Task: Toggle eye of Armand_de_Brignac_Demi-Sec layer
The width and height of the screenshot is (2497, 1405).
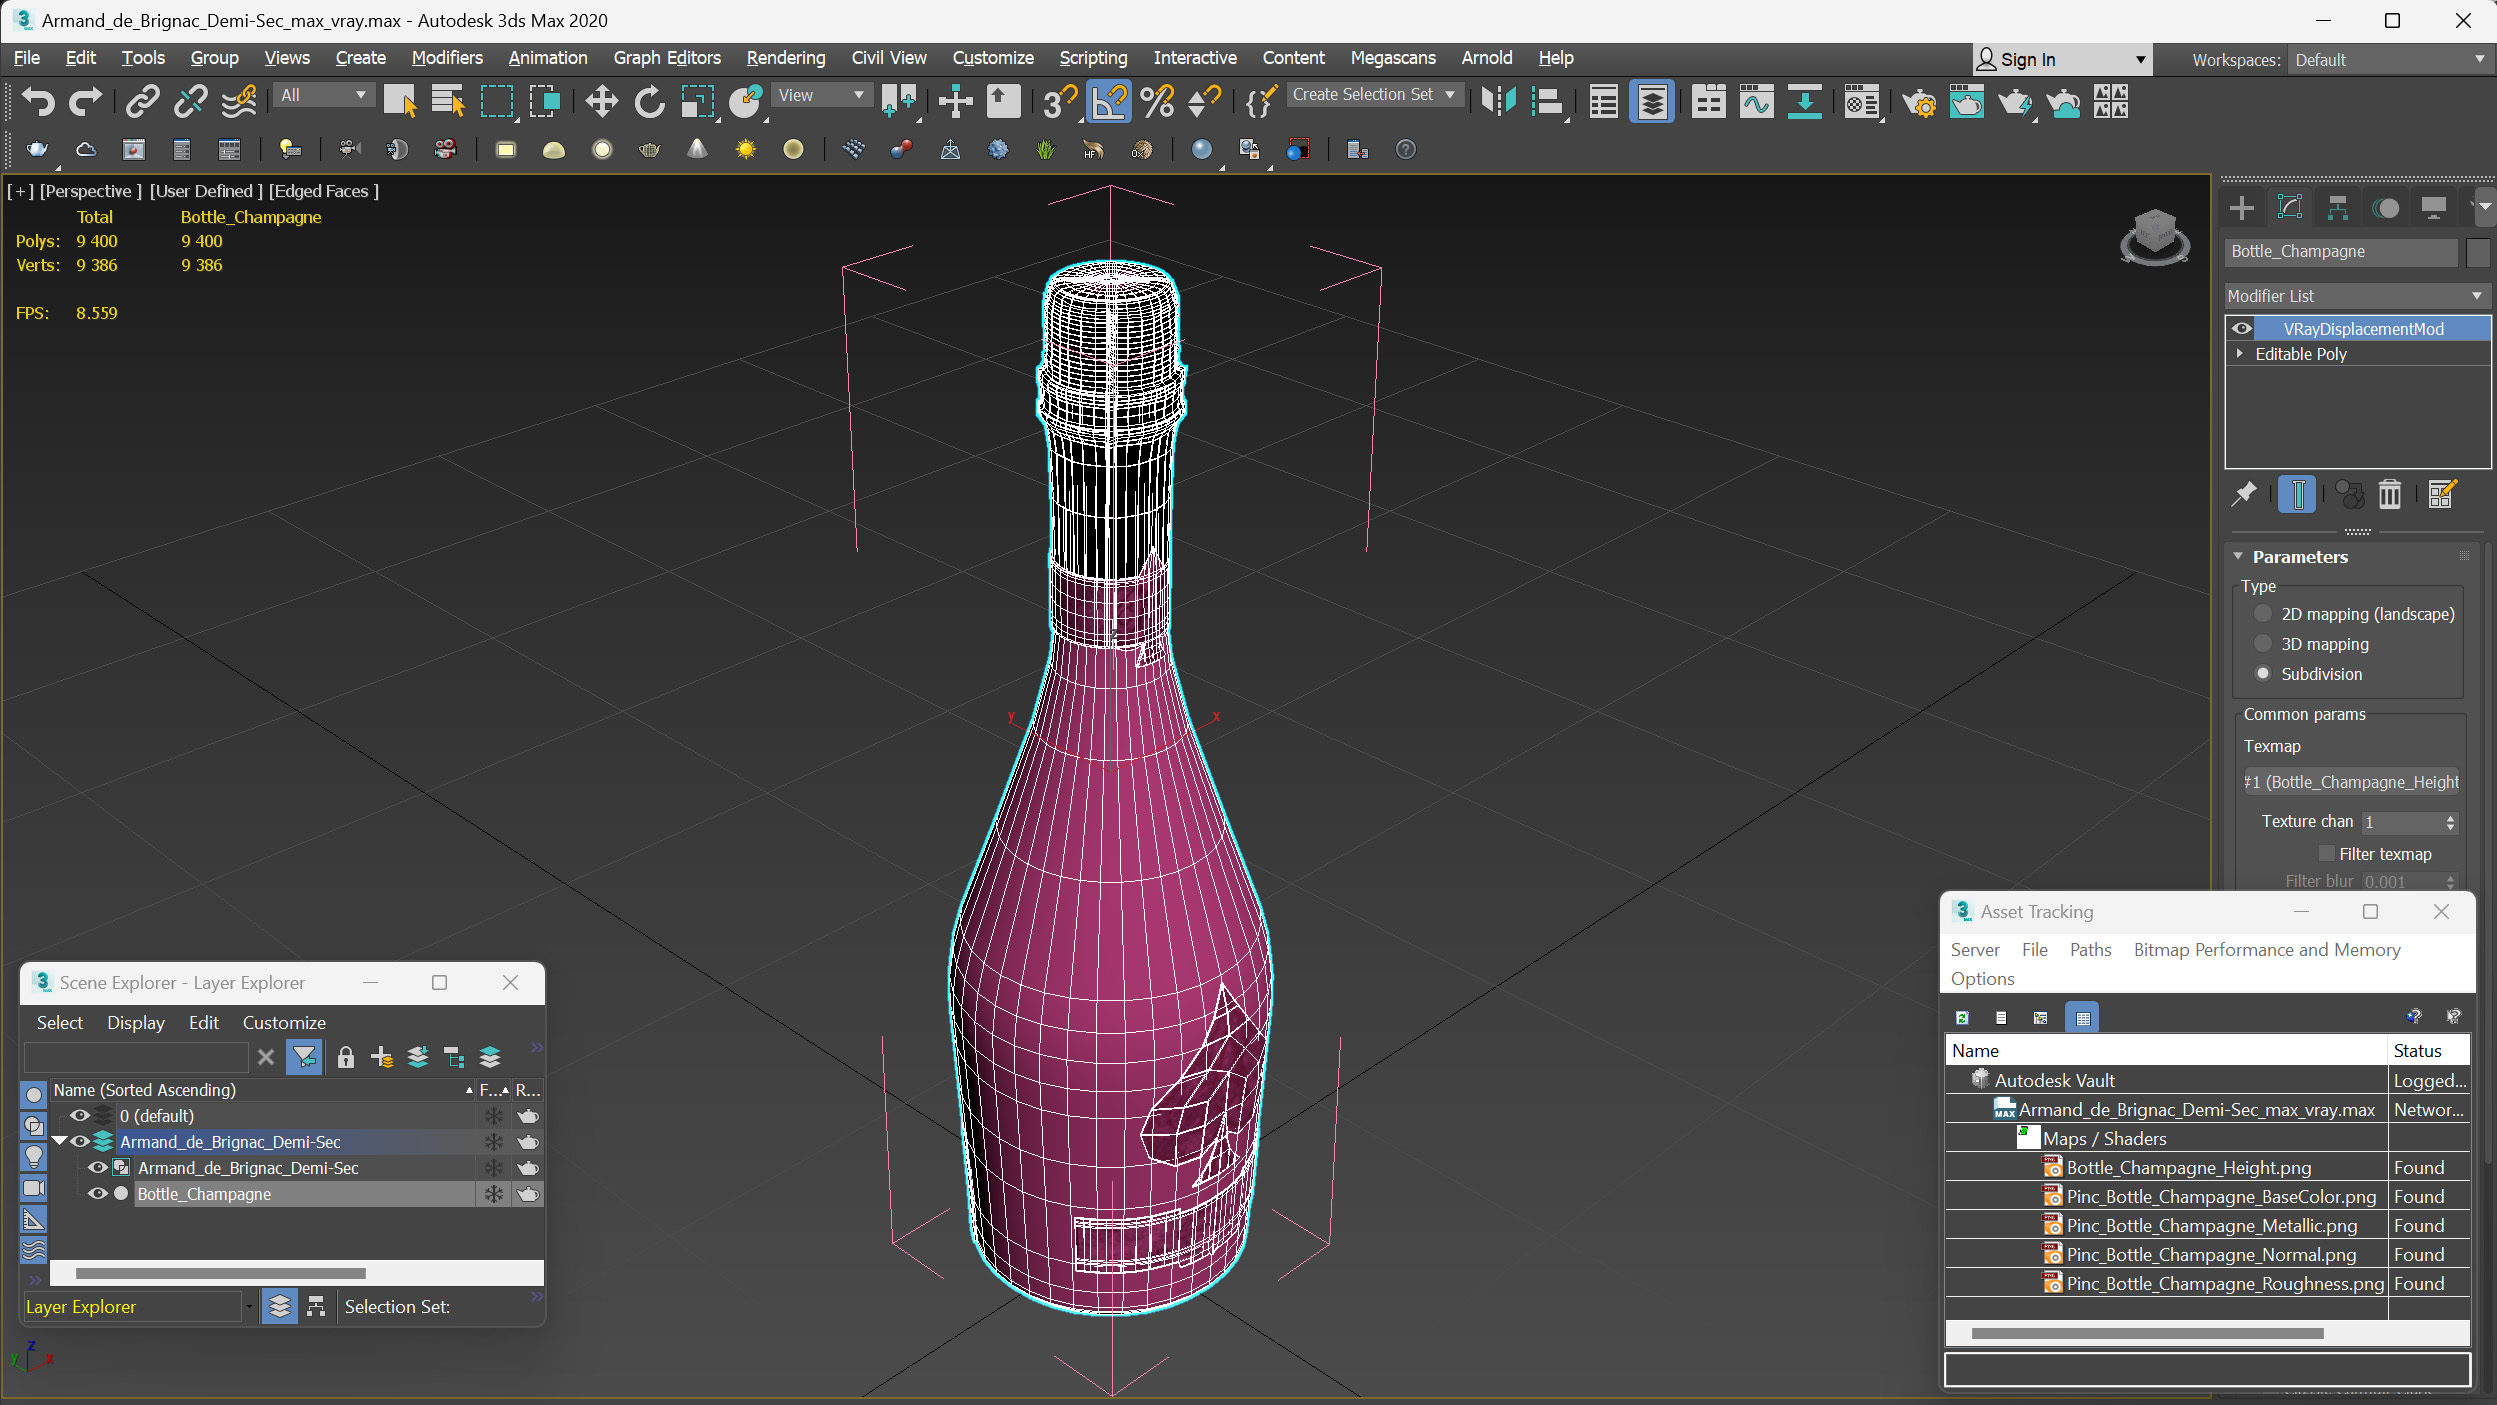Action: (79, 1141)
